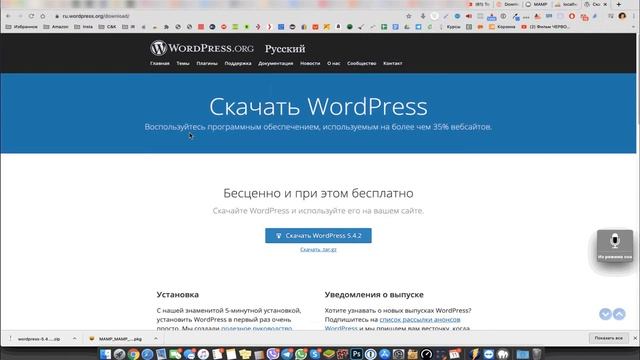
Task: Switch to the Downloads browser tab
Action: click(507, 4)
